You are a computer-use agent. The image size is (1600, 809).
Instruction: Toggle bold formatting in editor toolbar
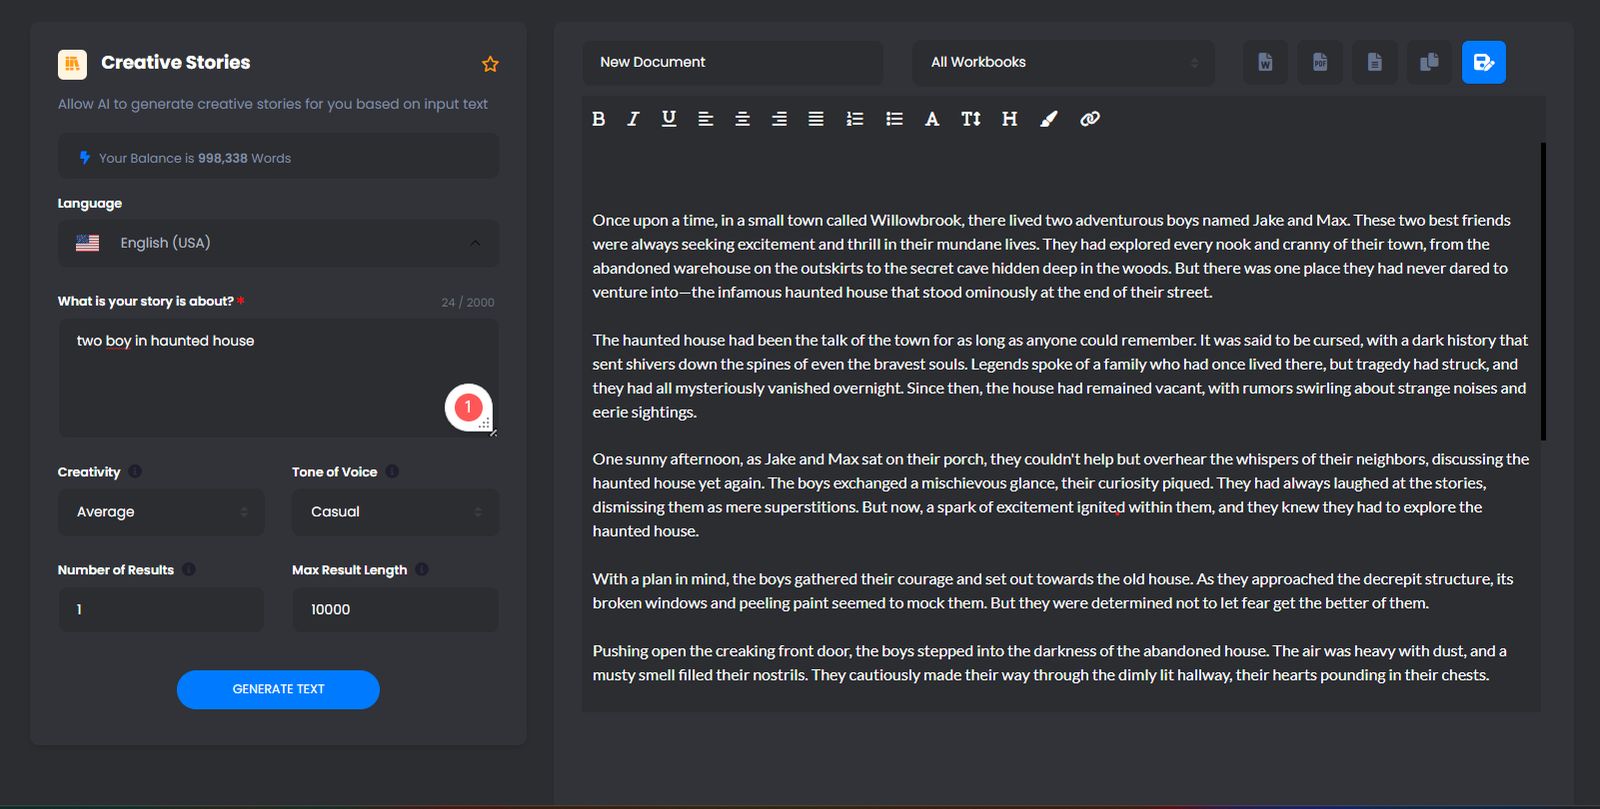coord(598,119)
